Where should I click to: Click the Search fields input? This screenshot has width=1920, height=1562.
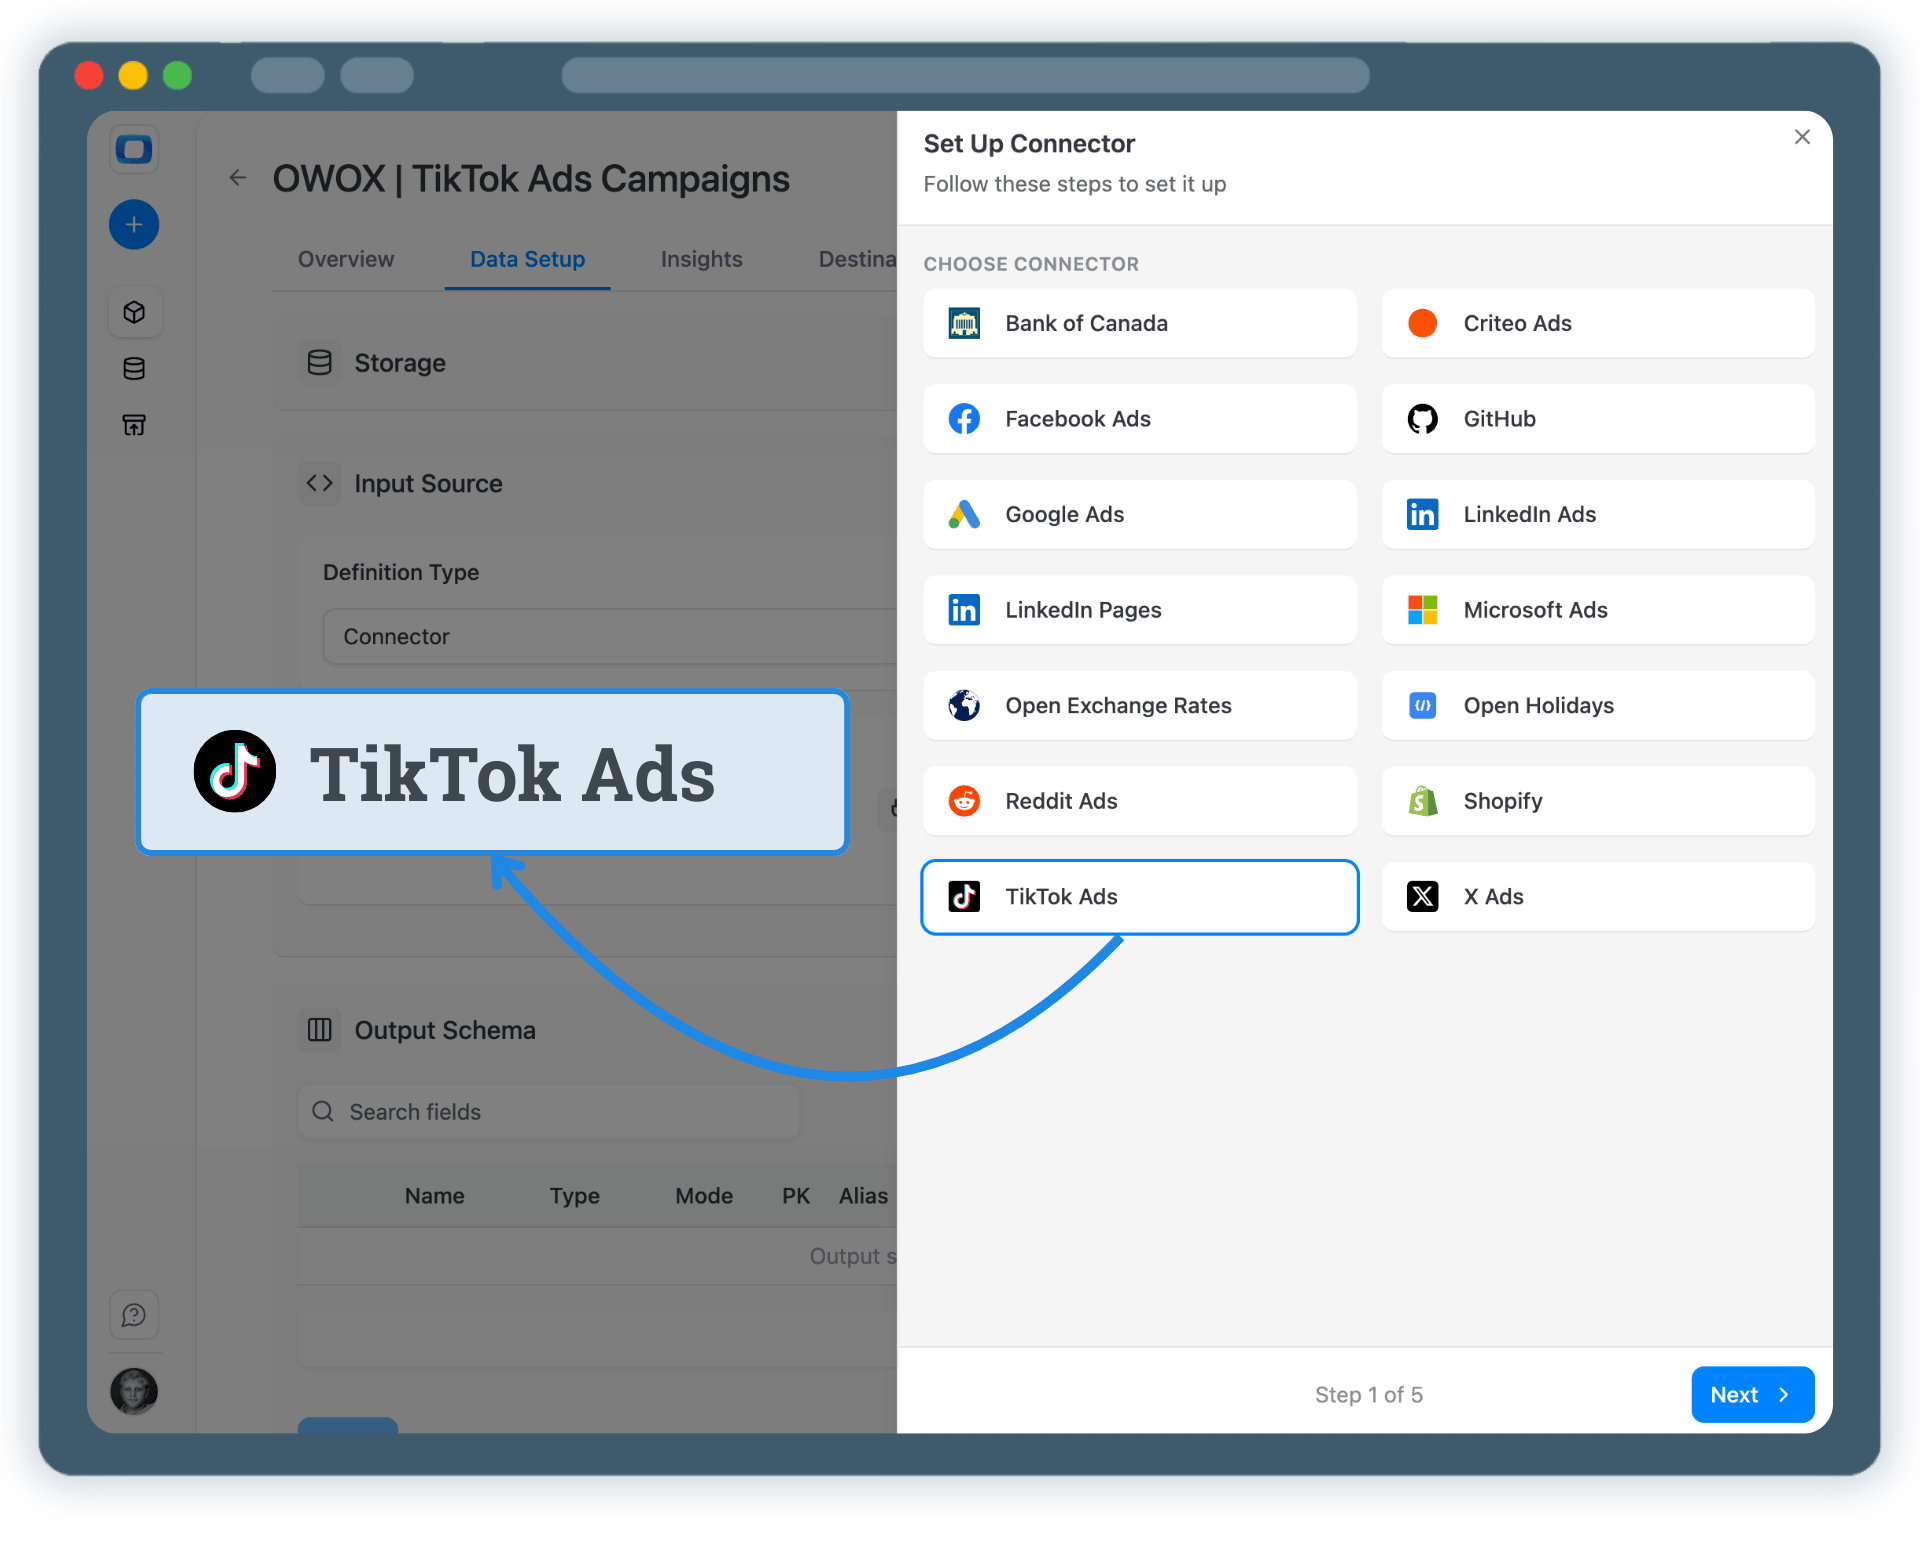click(x=548, y=1111)
